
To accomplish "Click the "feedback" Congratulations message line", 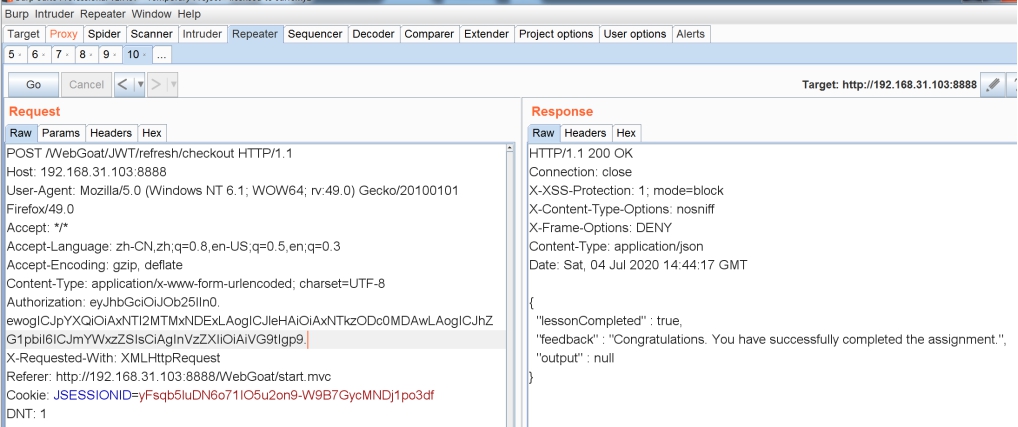I will click(771, 339).
